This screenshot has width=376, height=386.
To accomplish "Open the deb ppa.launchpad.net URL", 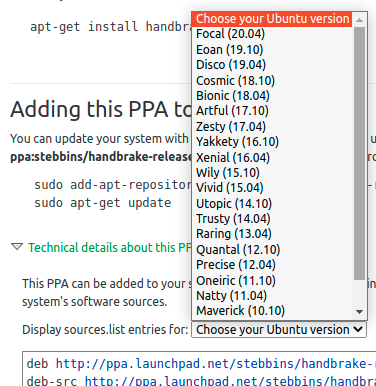I will pyautogui.click(x=216, y=364).
